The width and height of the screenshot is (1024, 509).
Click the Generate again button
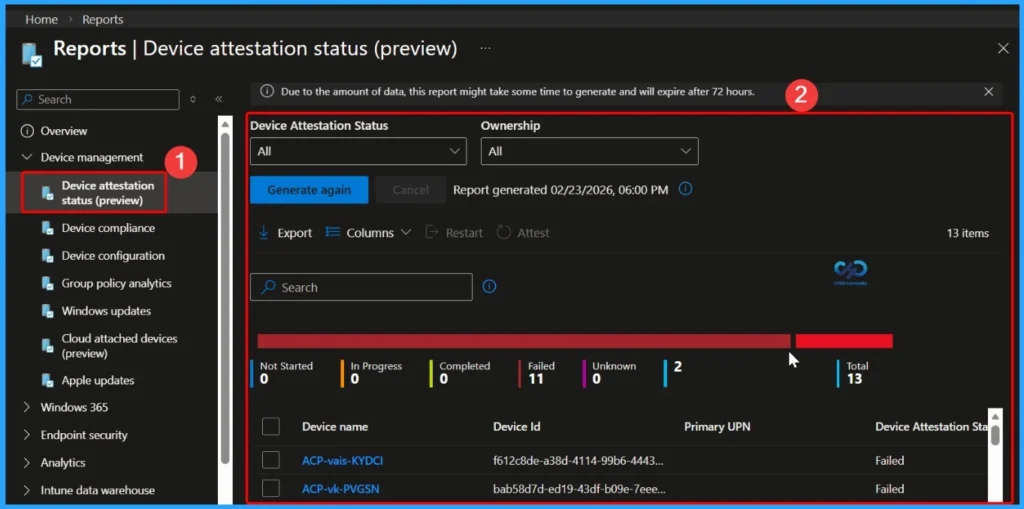click(309, 190)
